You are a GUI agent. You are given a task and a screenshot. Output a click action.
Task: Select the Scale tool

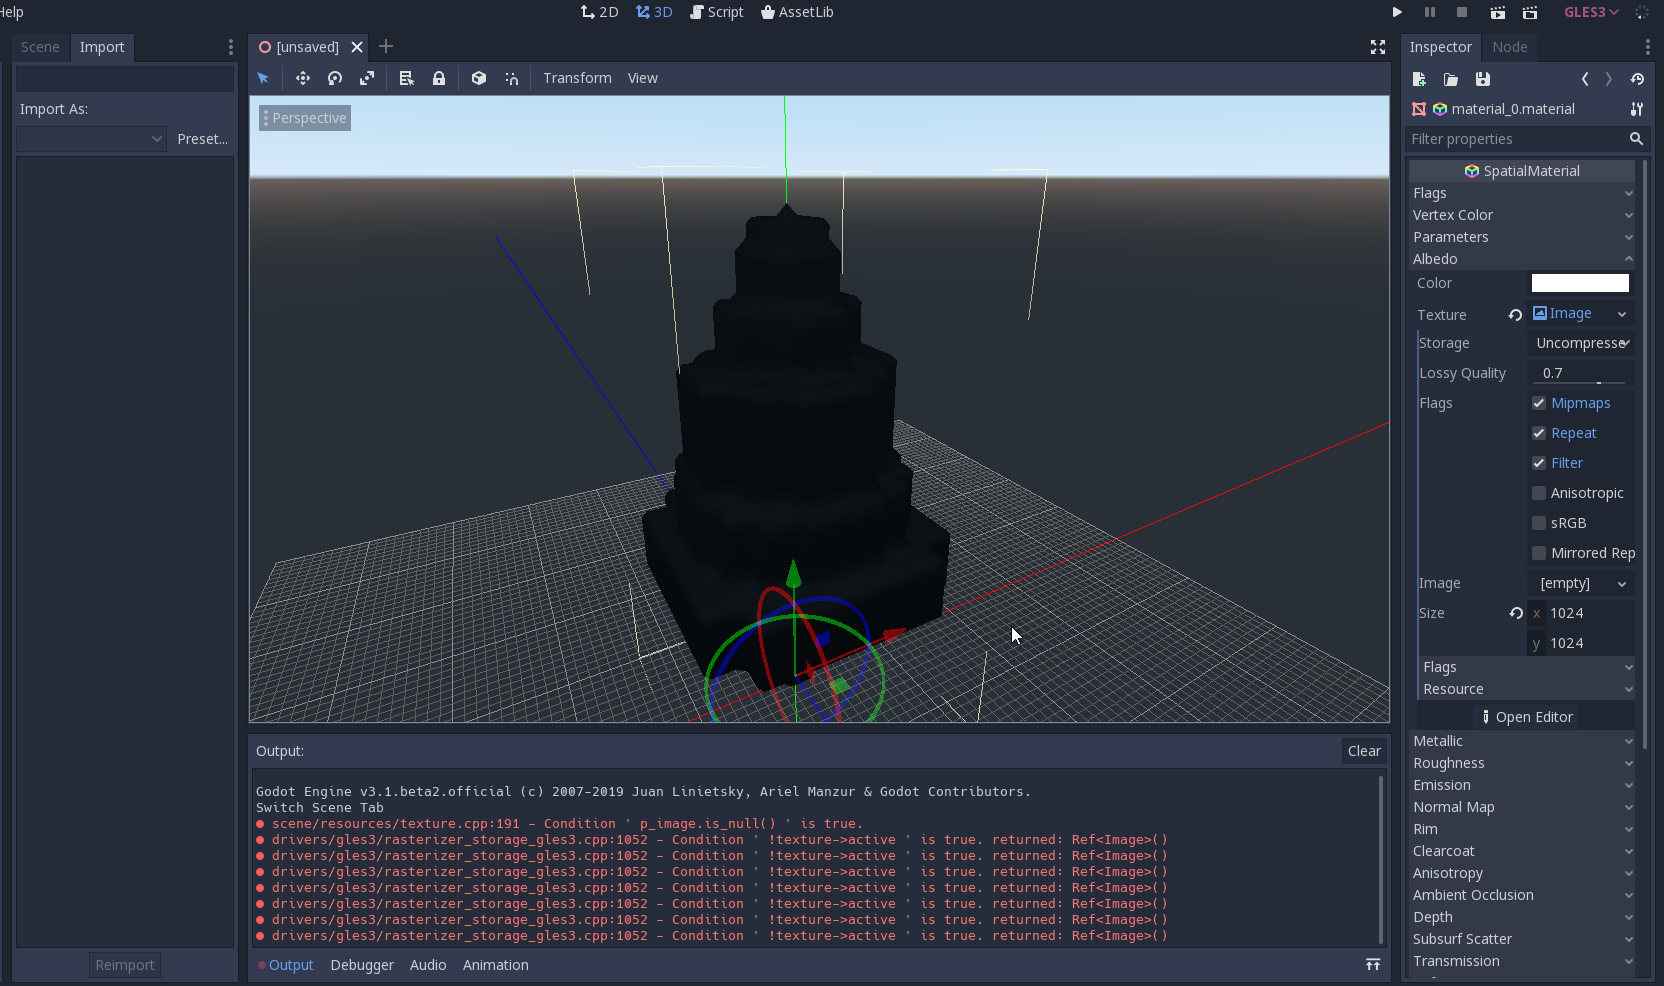(x=367, y=78)
